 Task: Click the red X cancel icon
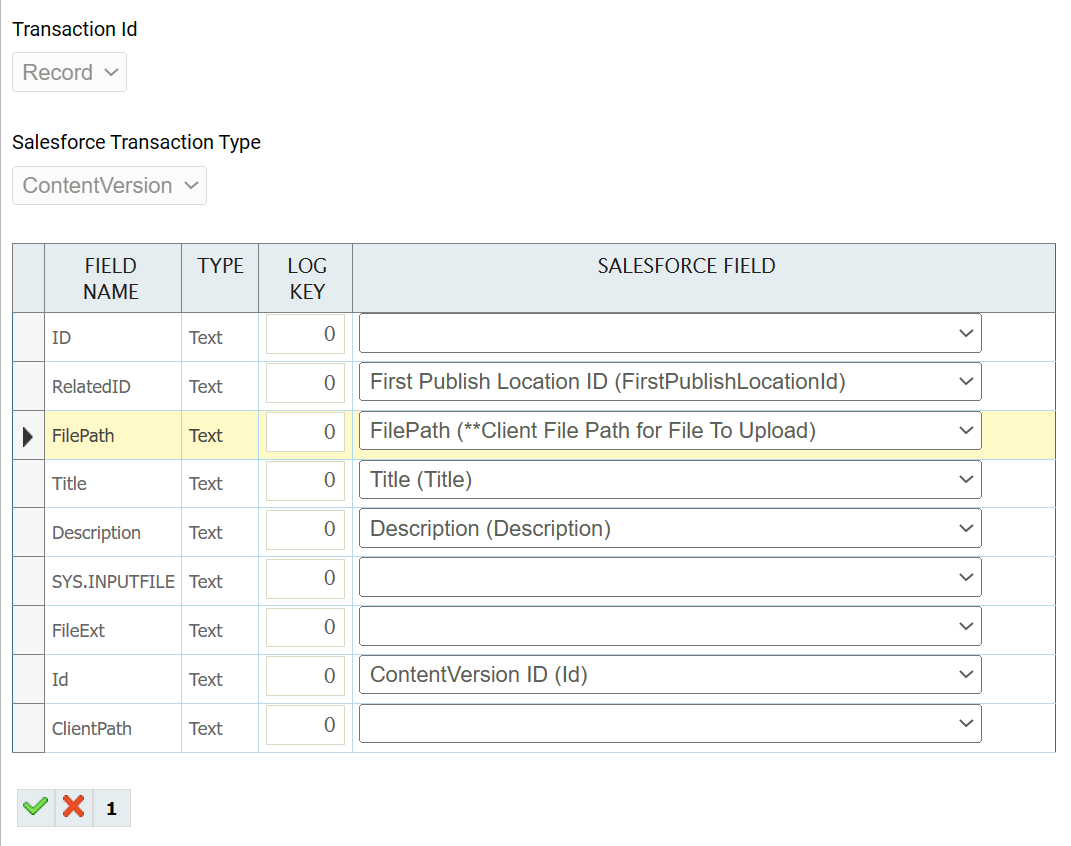pos(73,807)
